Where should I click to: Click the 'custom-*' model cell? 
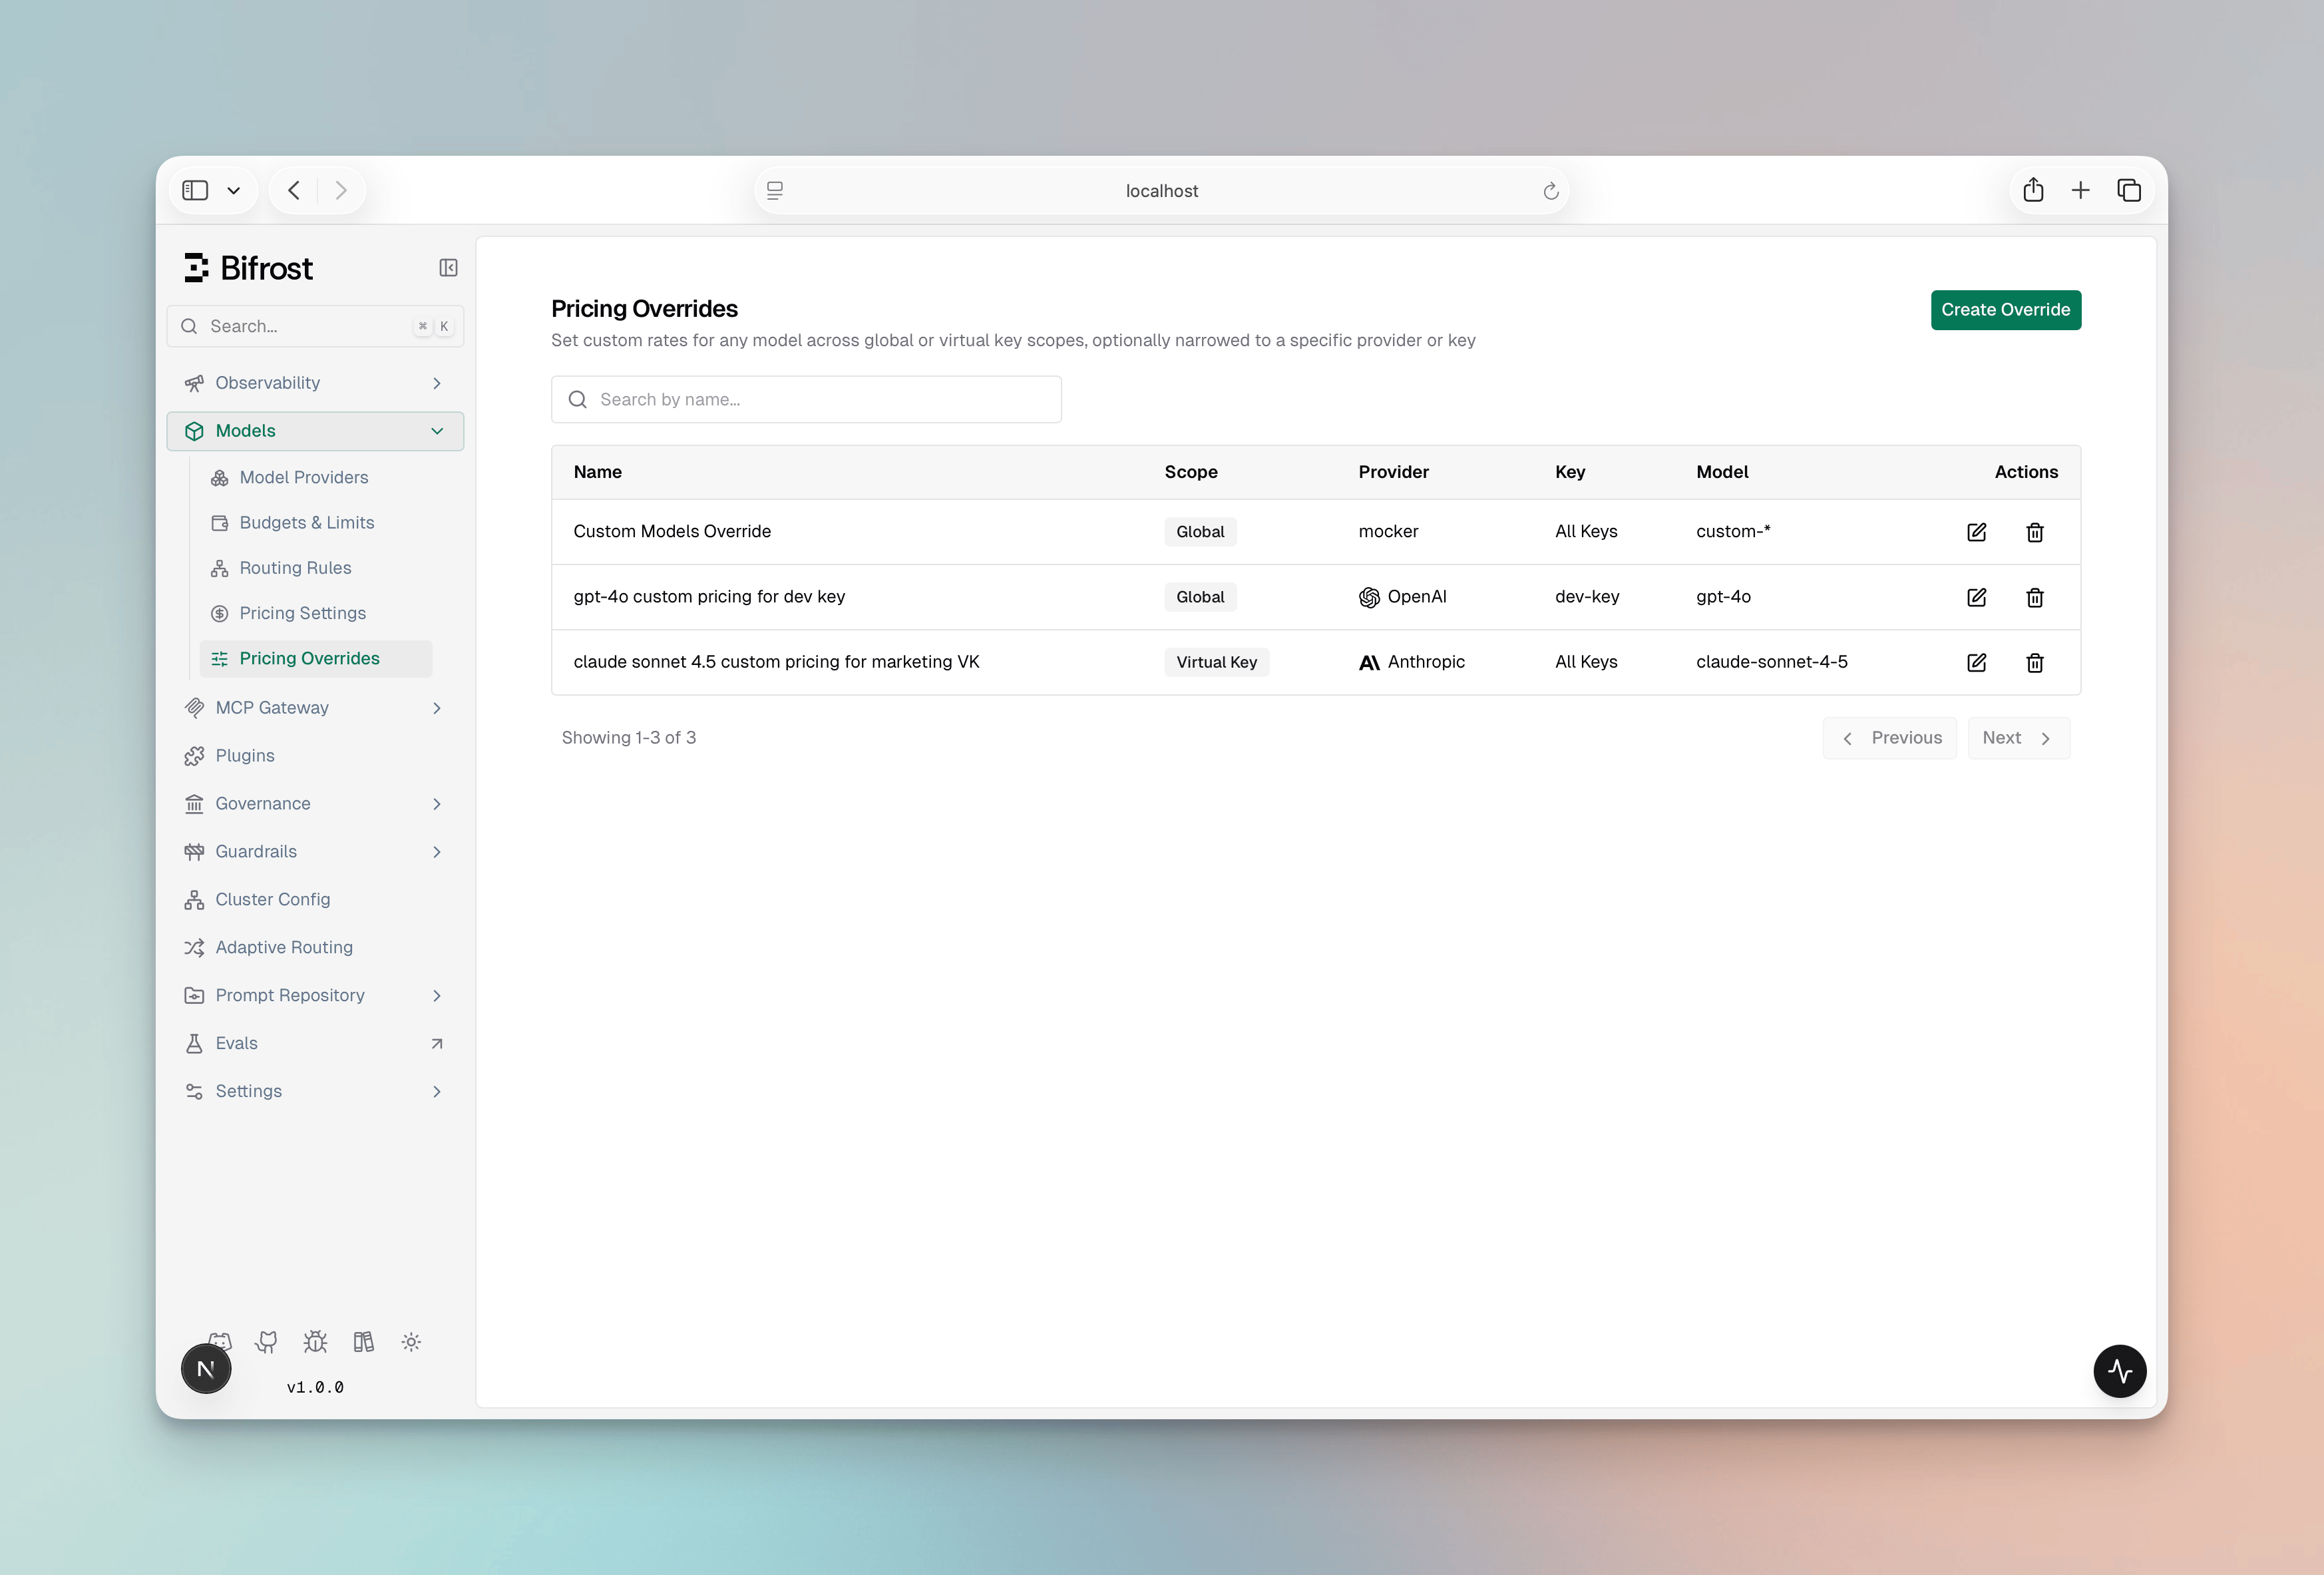tap(1733, 531)
